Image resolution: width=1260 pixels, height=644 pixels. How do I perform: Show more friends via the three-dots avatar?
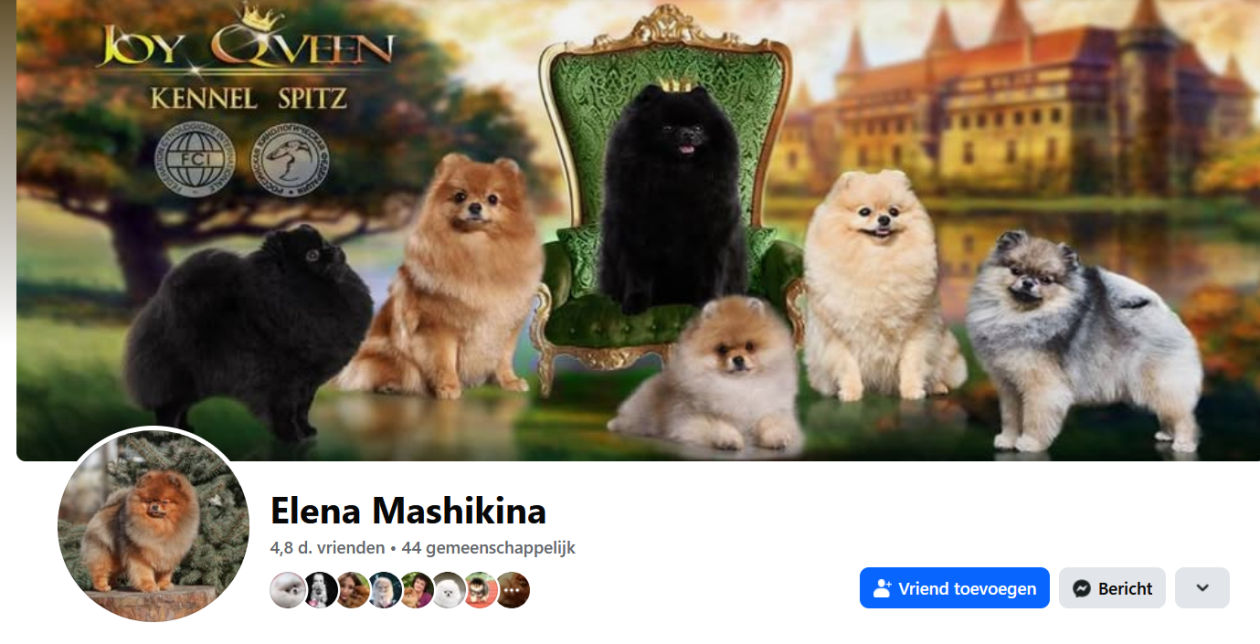click(512, 590)
